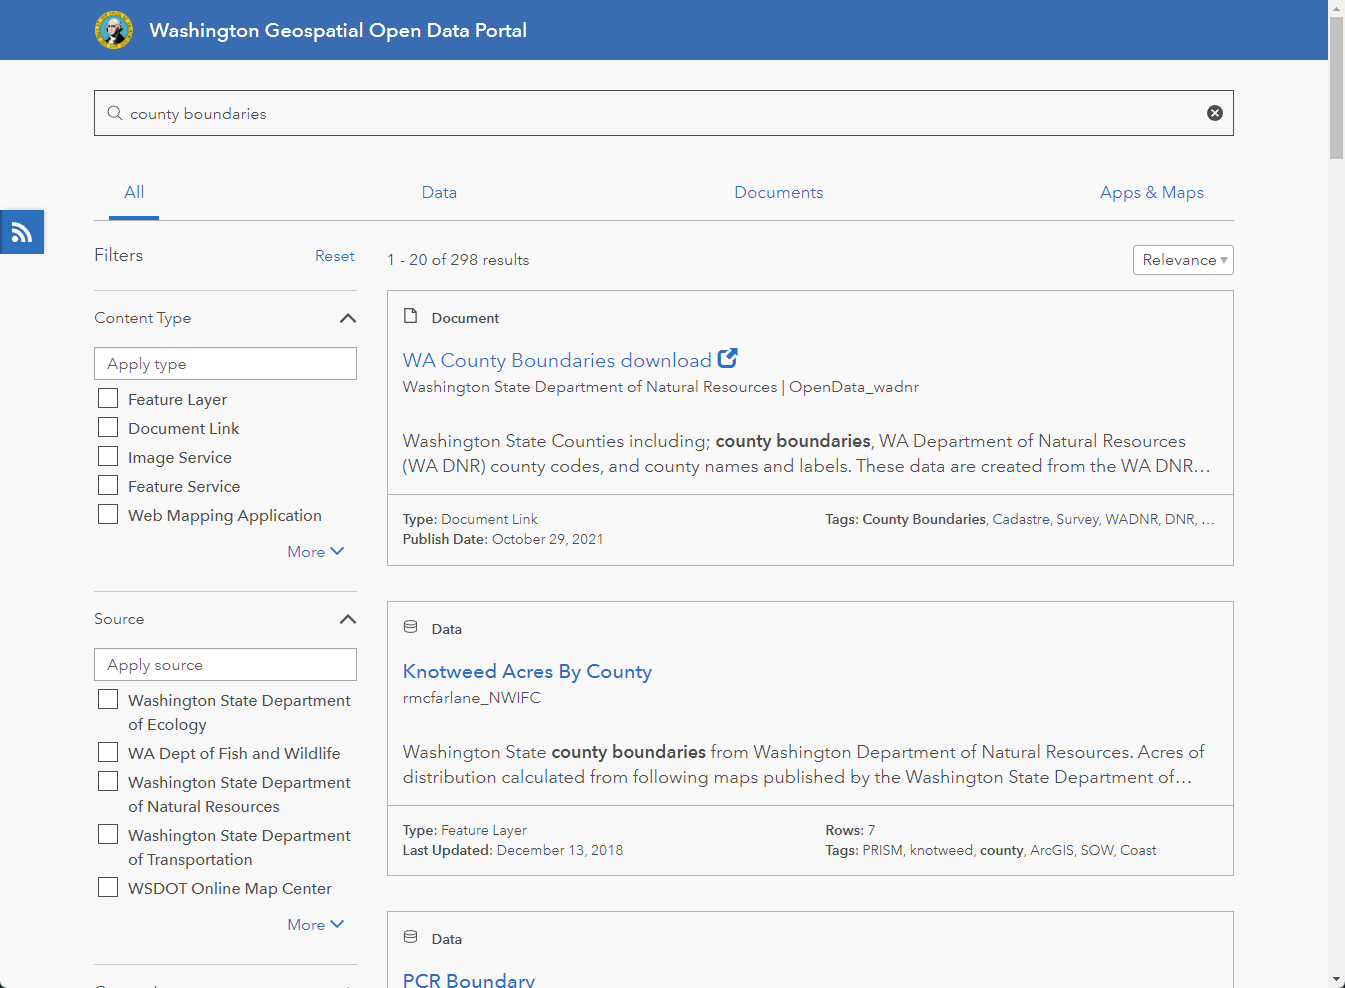Switch to the Documents tab
This screenshot has width=1345, height=988.
point(778,192)
